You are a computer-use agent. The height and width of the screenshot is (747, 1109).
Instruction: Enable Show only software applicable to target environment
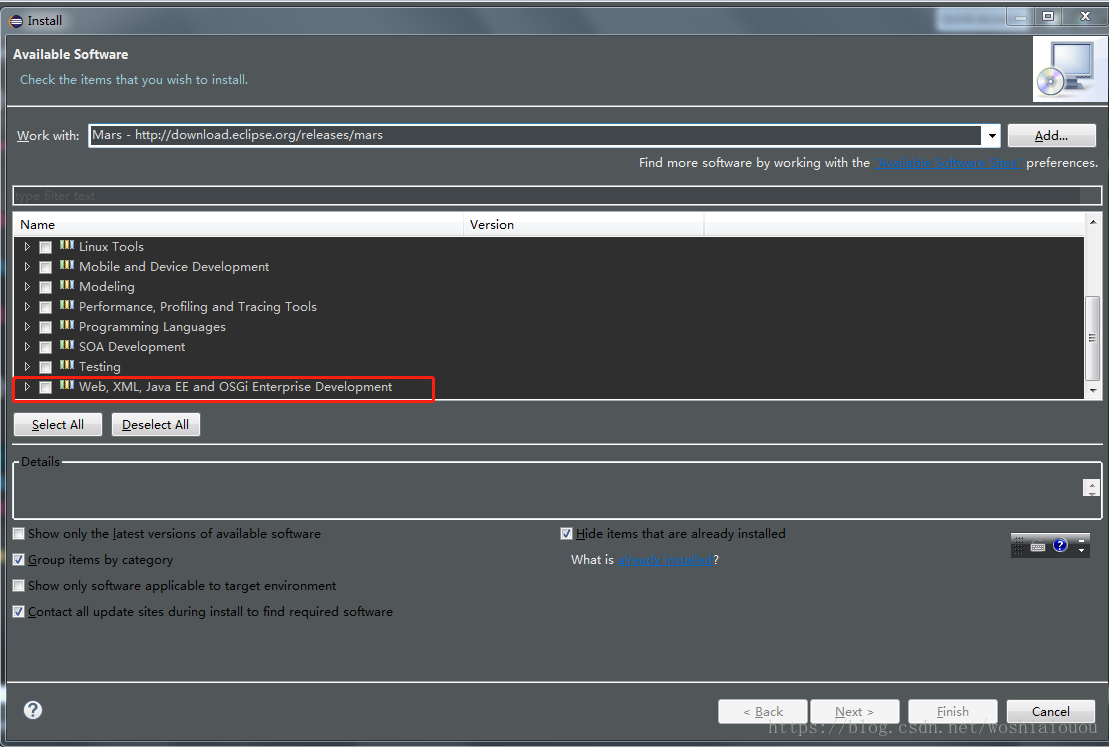[19, 586]
